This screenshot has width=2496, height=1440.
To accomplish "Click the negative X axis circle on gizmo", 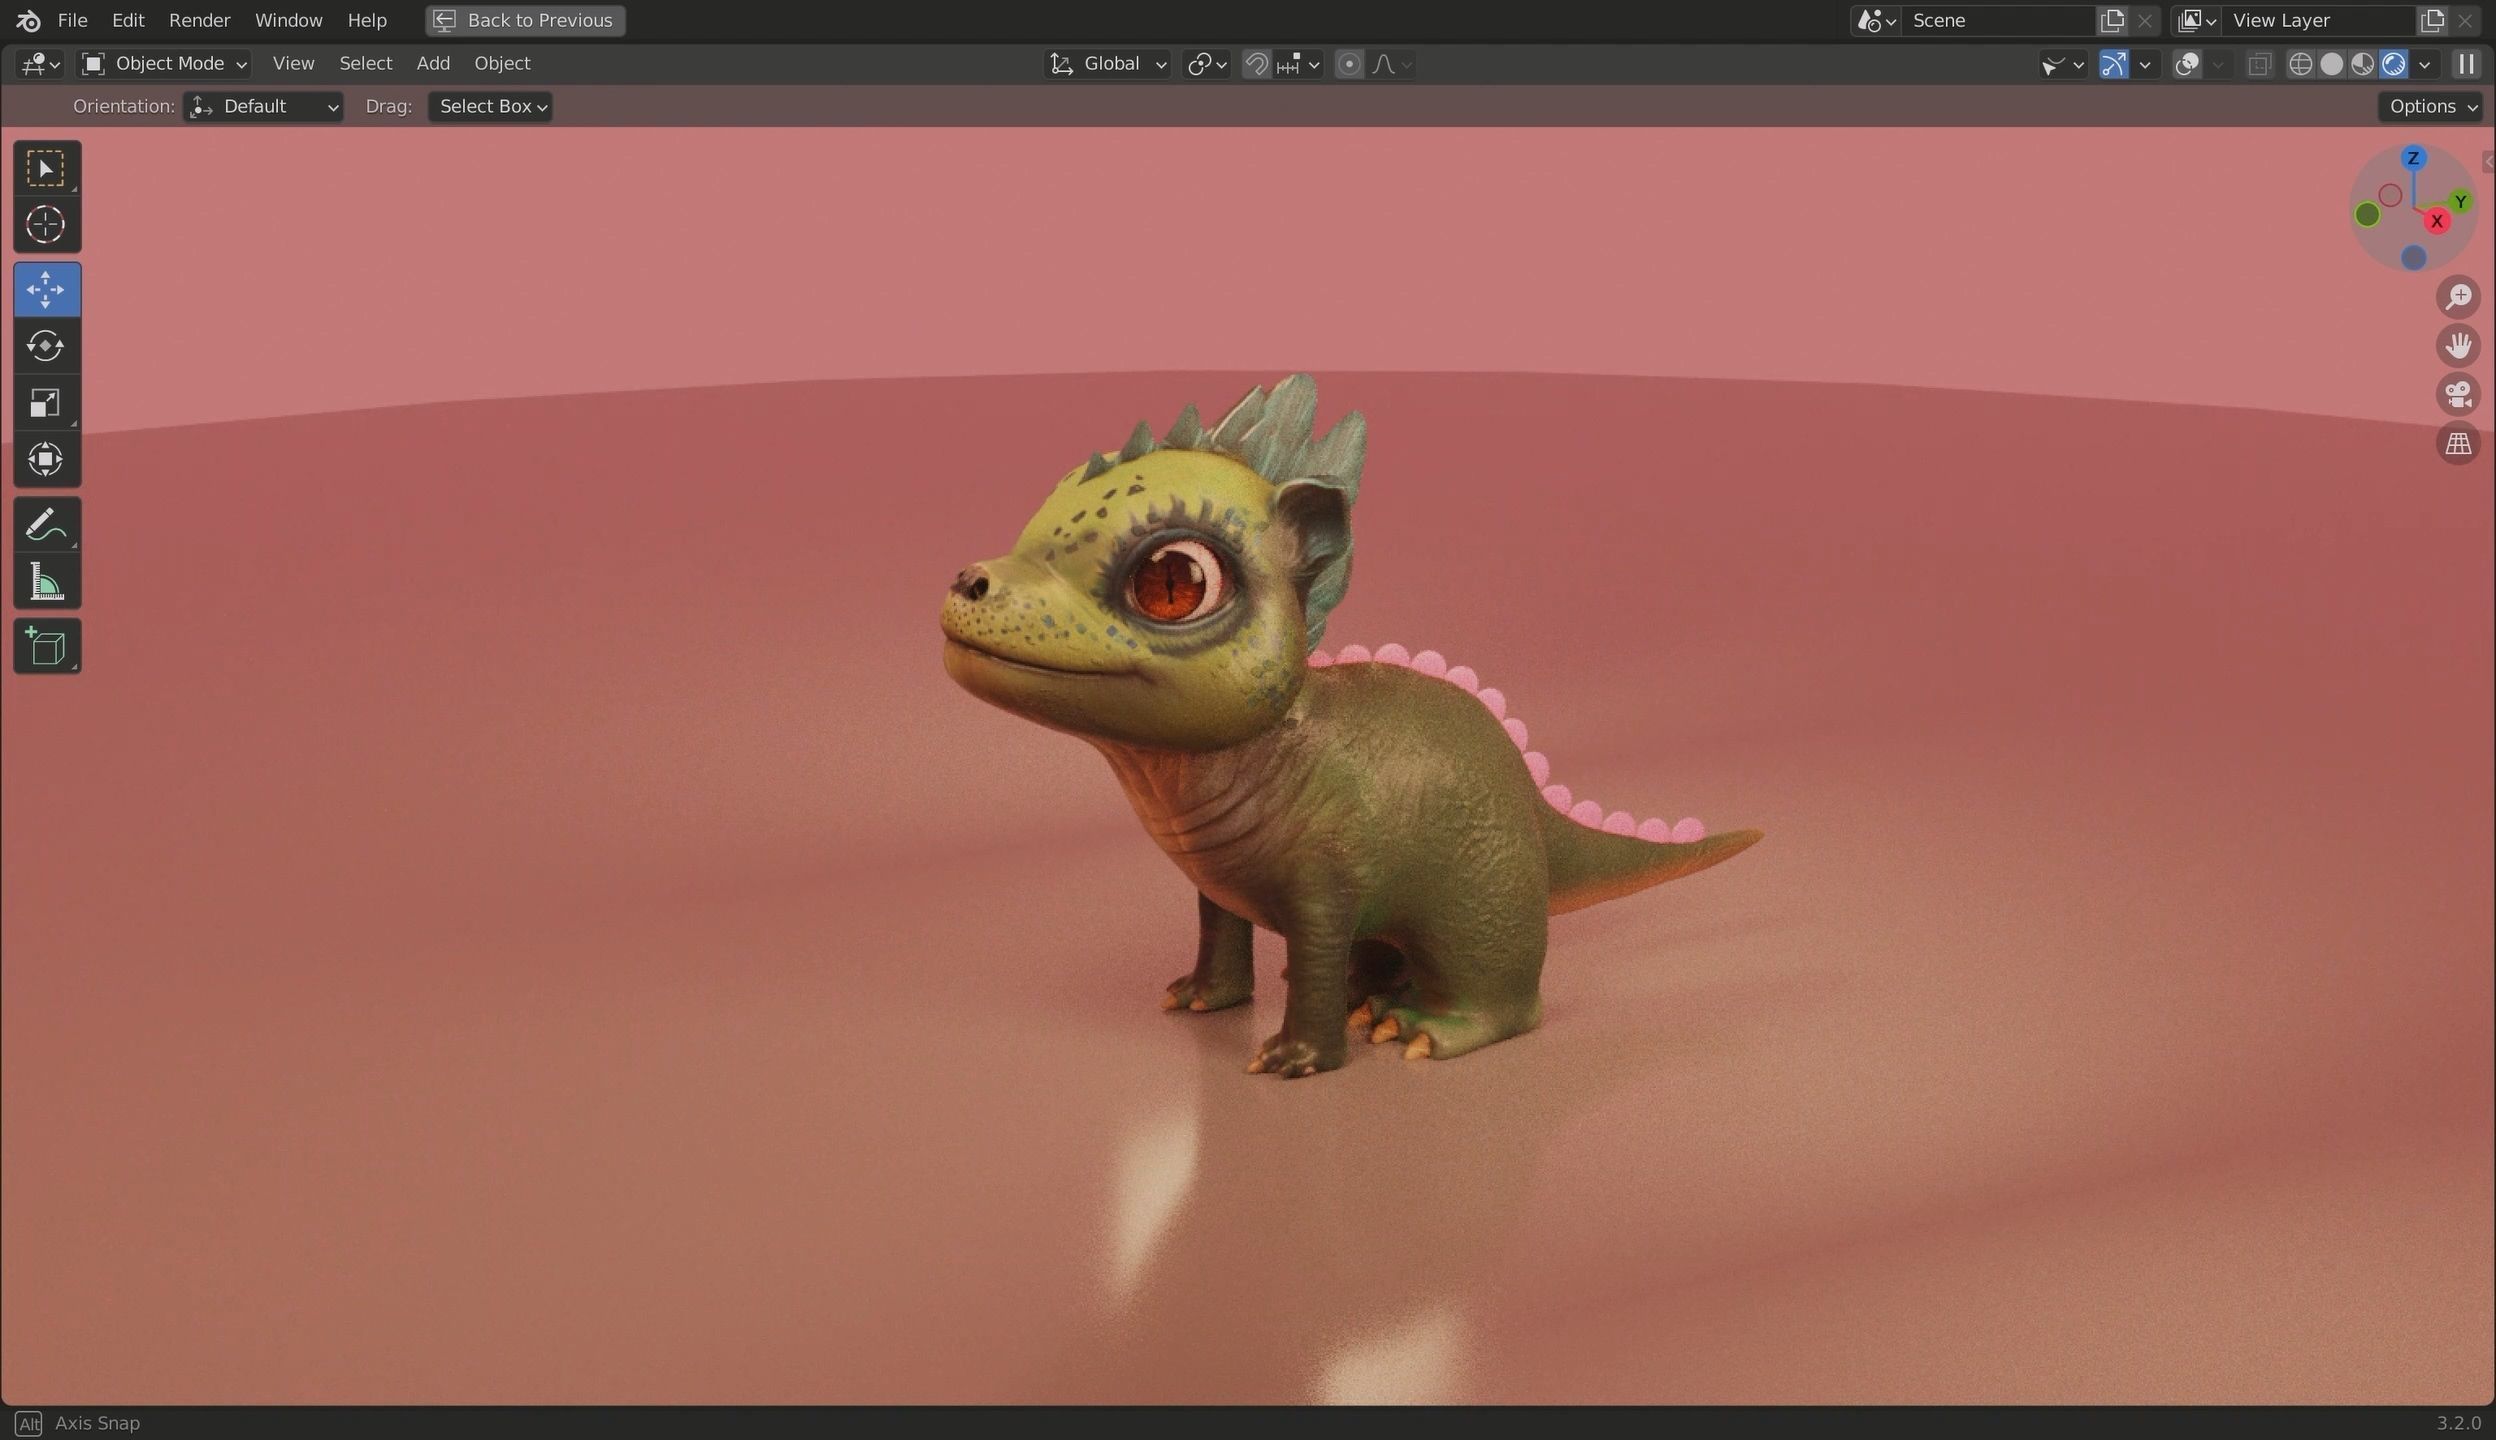I will tap(2390, 195).
